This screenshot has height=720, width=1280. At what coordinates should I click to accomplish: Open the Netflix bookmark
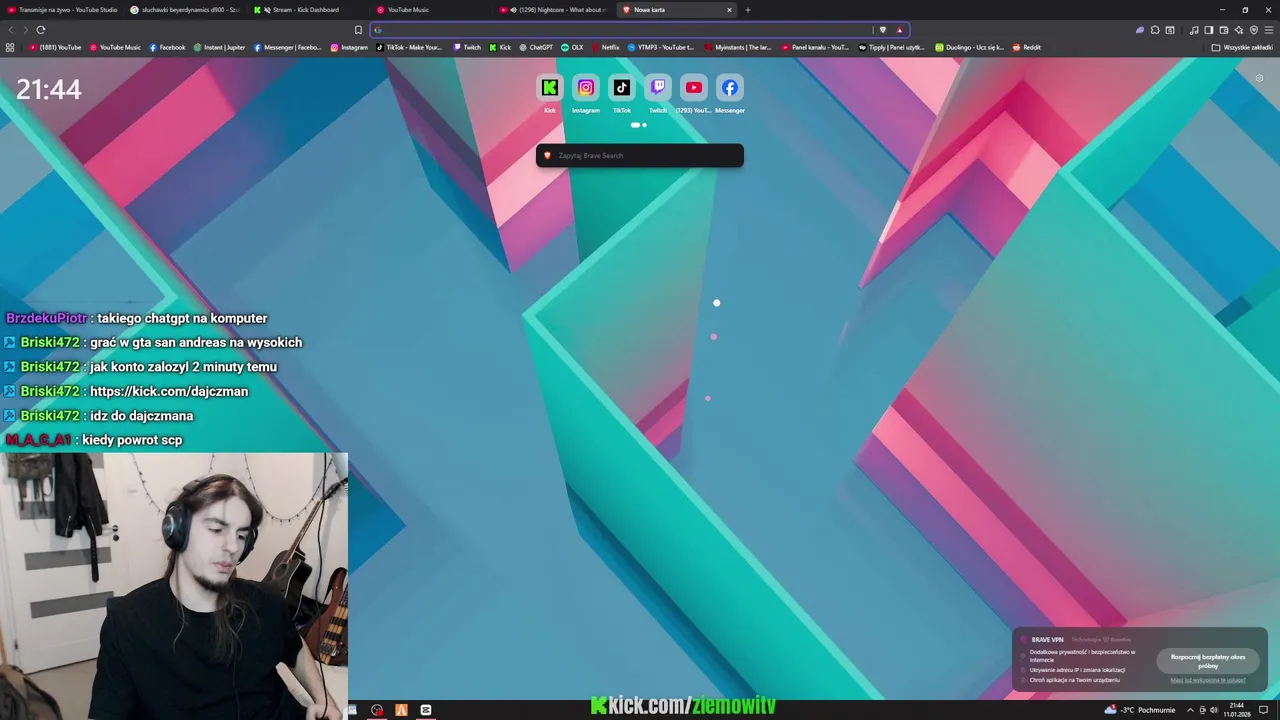[x=605, y=47]
